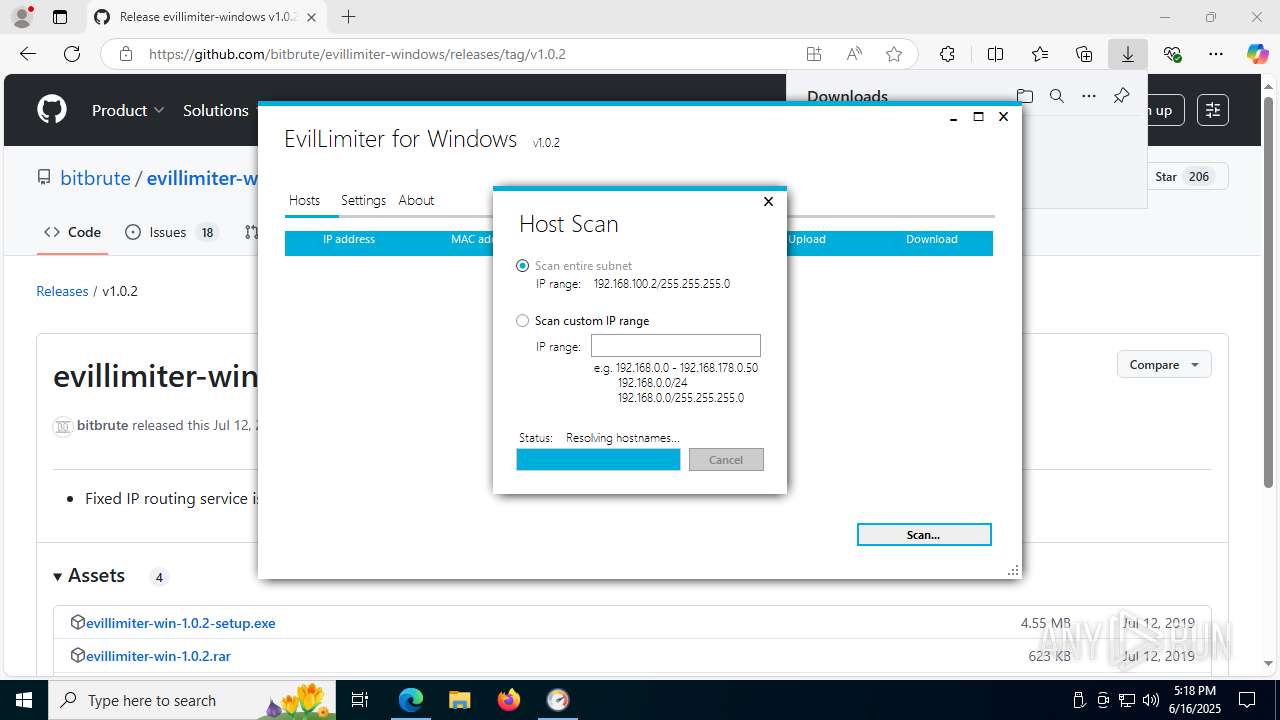Refresh the GitHub page

pos(72,54)
